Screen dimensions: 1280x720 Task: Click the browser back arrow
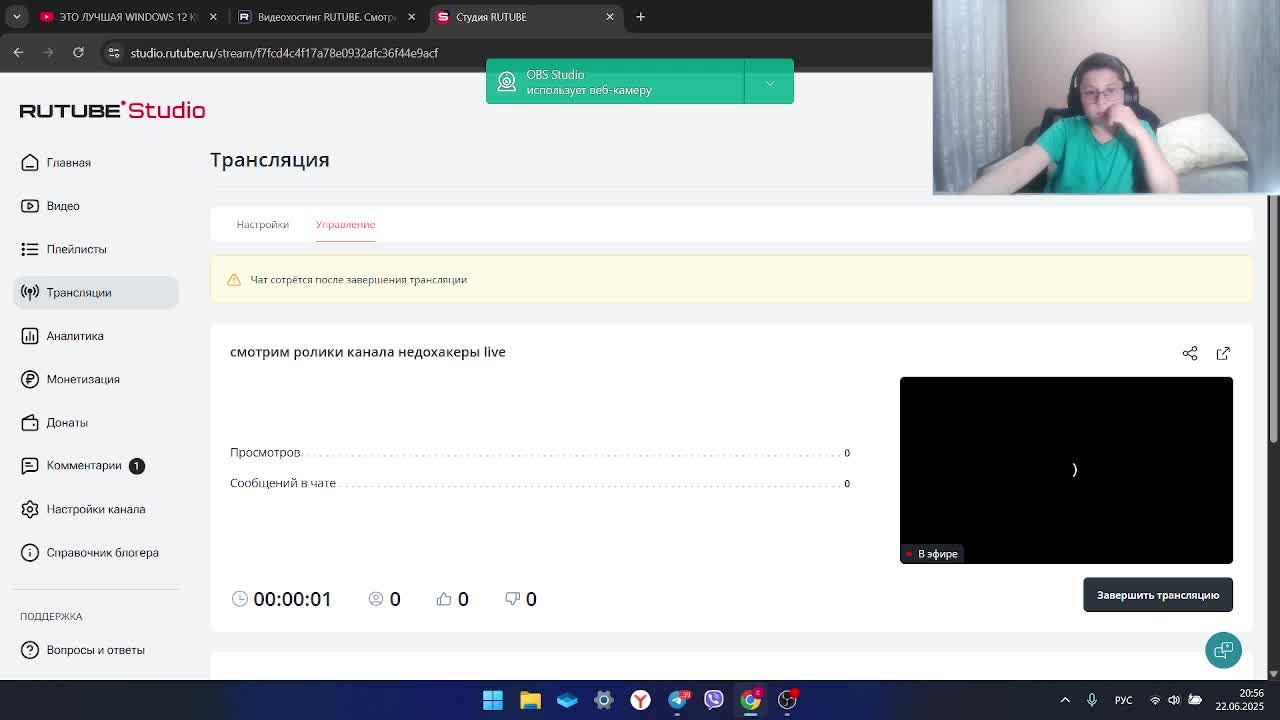pos(19,52)
